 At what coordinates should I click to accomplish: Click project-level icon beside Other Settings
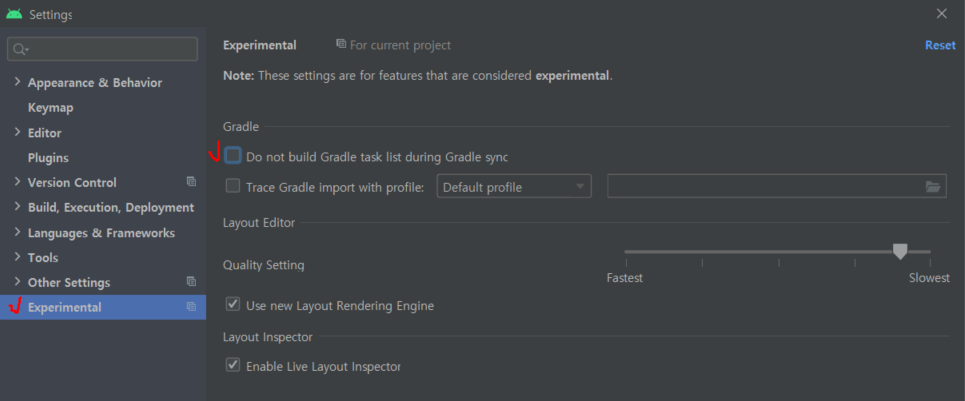(x=191, y=282)
